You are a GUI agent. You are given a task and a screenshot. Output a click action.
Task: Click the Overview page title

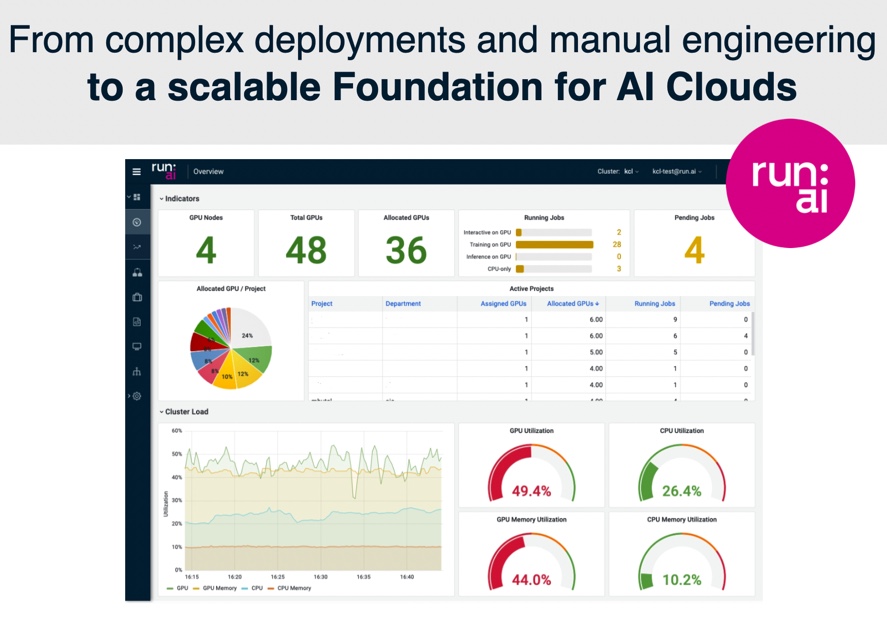click(x=208, y=171)
